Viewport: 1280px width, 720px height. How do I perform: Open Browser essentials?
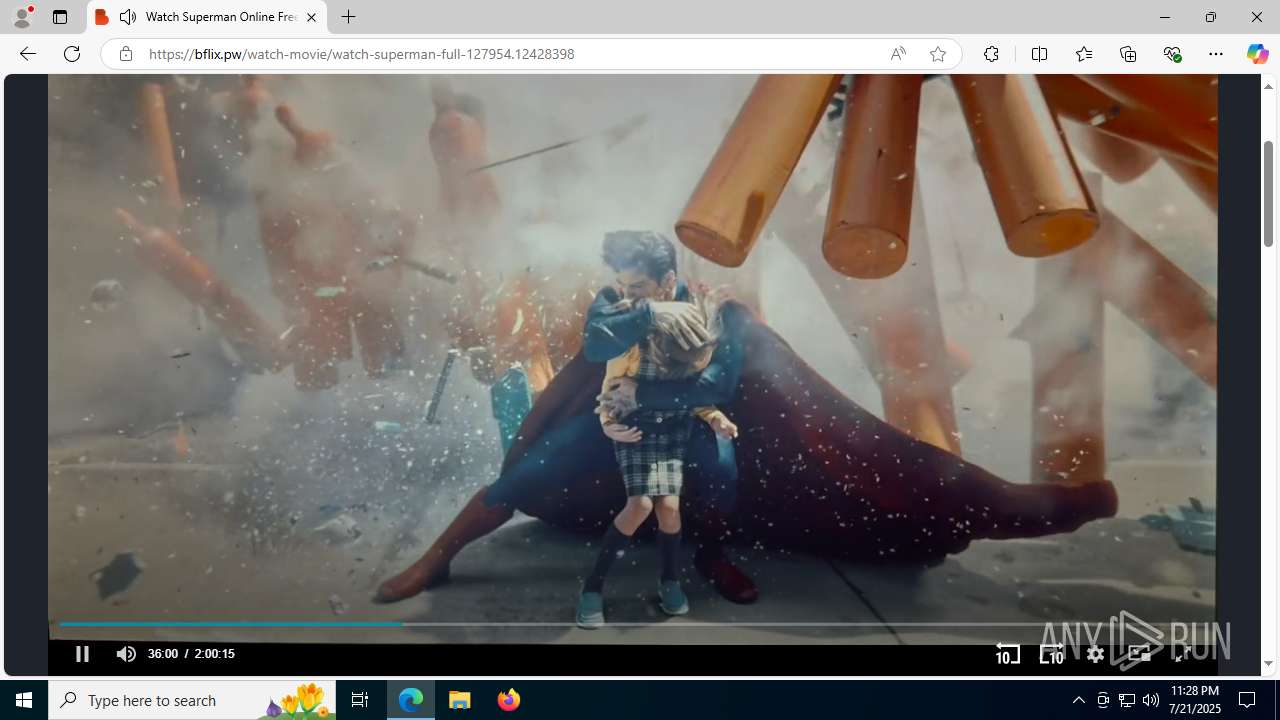tap(1172, 54)
